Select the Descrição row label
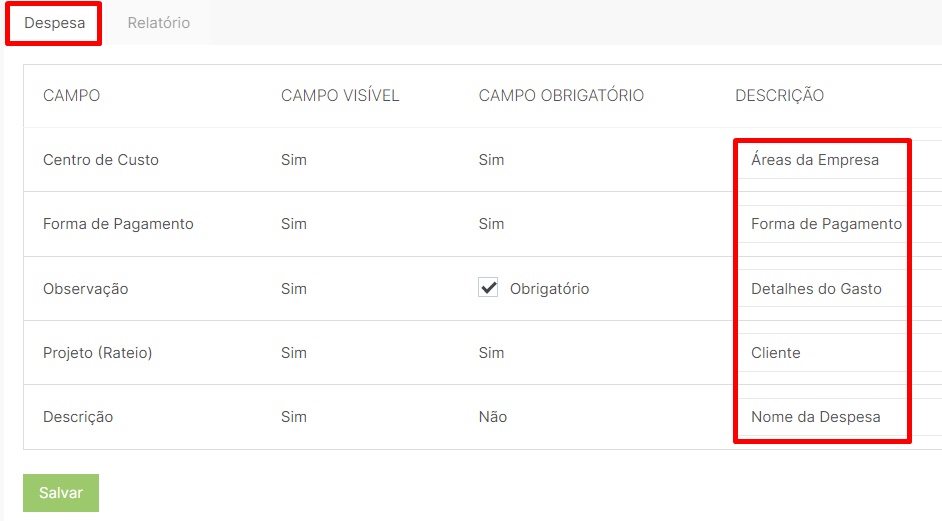 (78, 417)
